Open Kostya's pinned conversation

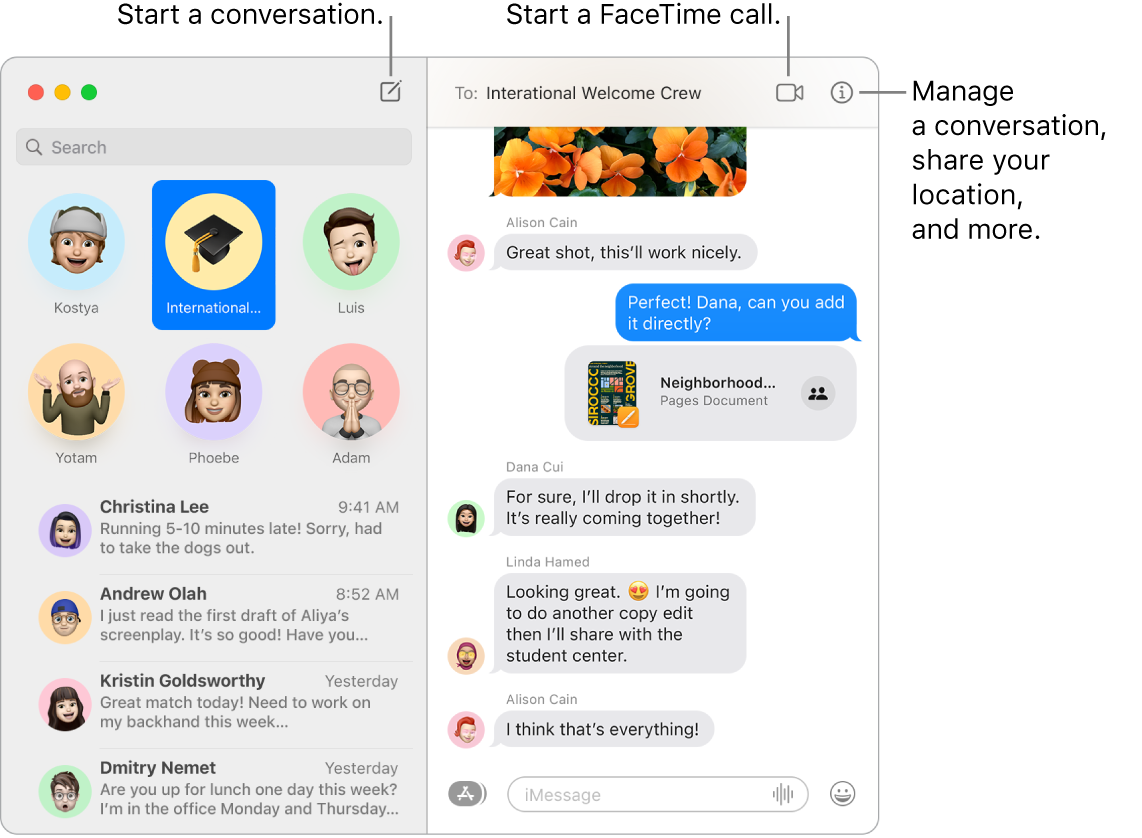(x=76, y=241)
